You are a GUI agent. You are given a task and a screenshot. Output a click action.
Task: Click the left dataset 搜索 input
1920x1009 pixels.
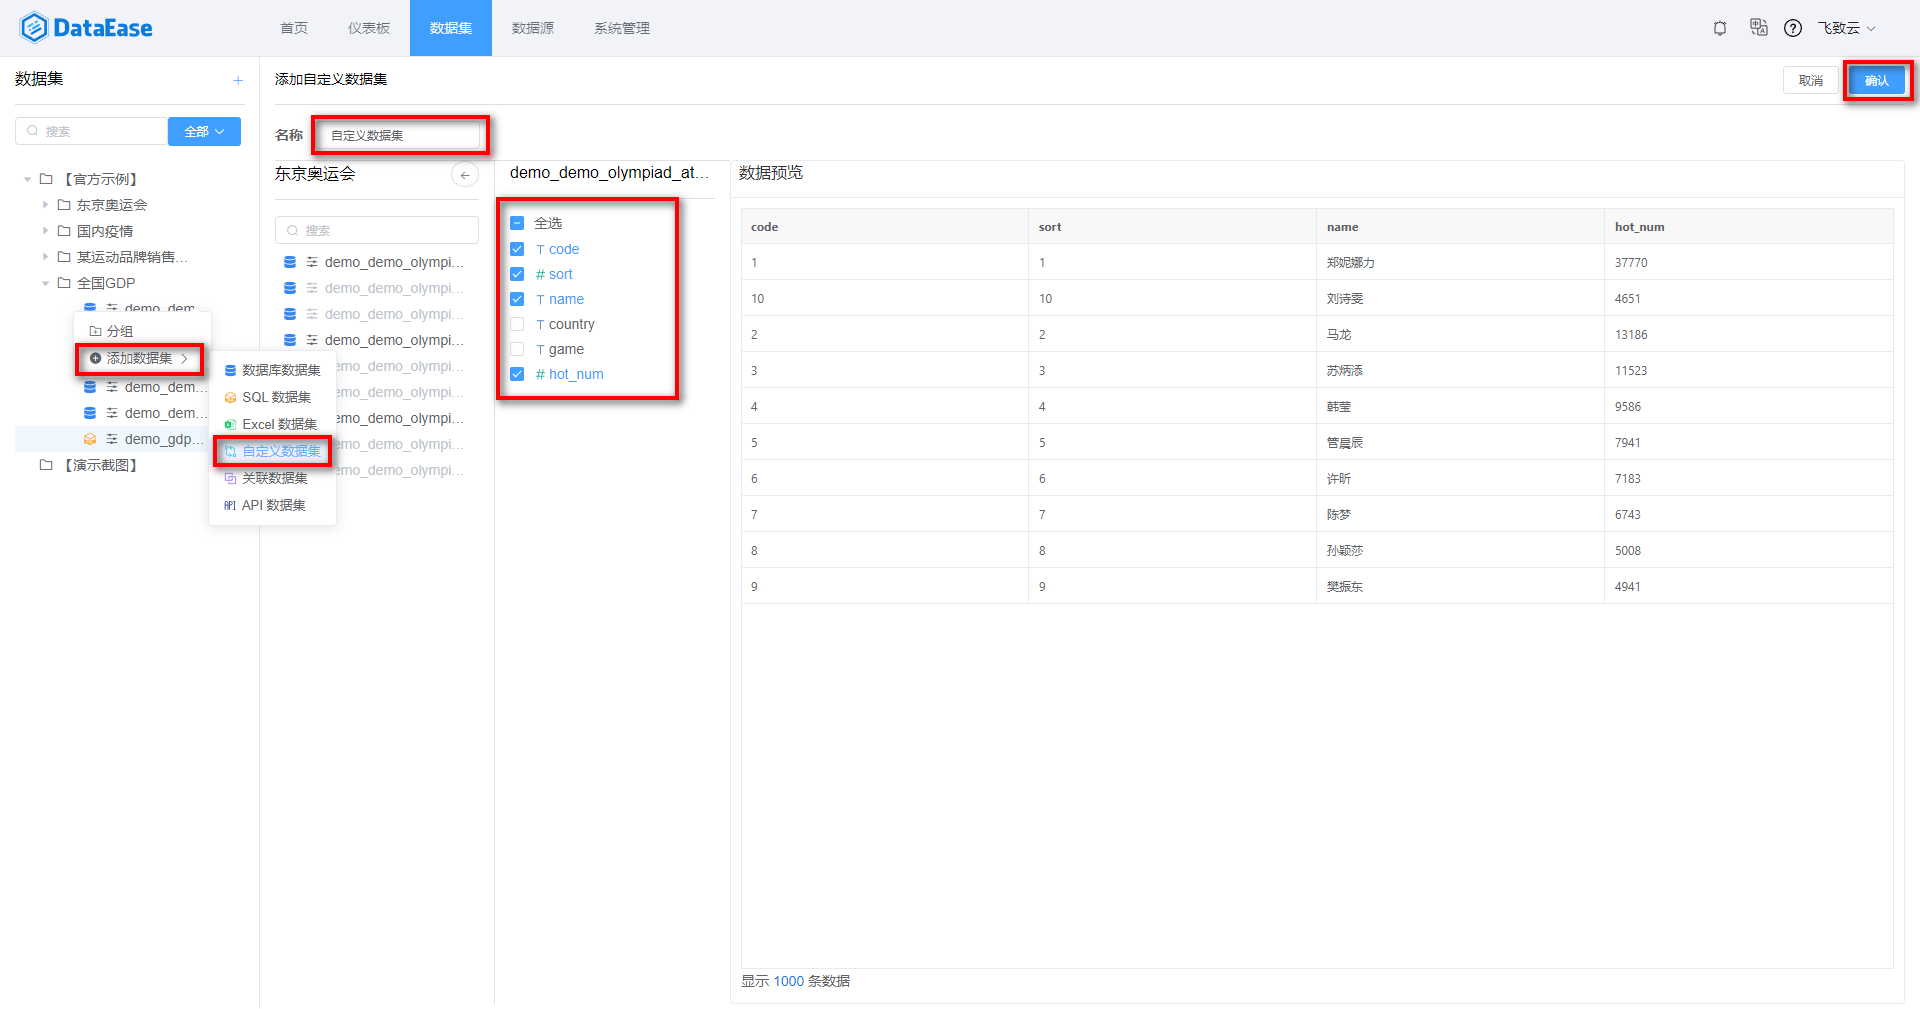(x=91, y=131)
